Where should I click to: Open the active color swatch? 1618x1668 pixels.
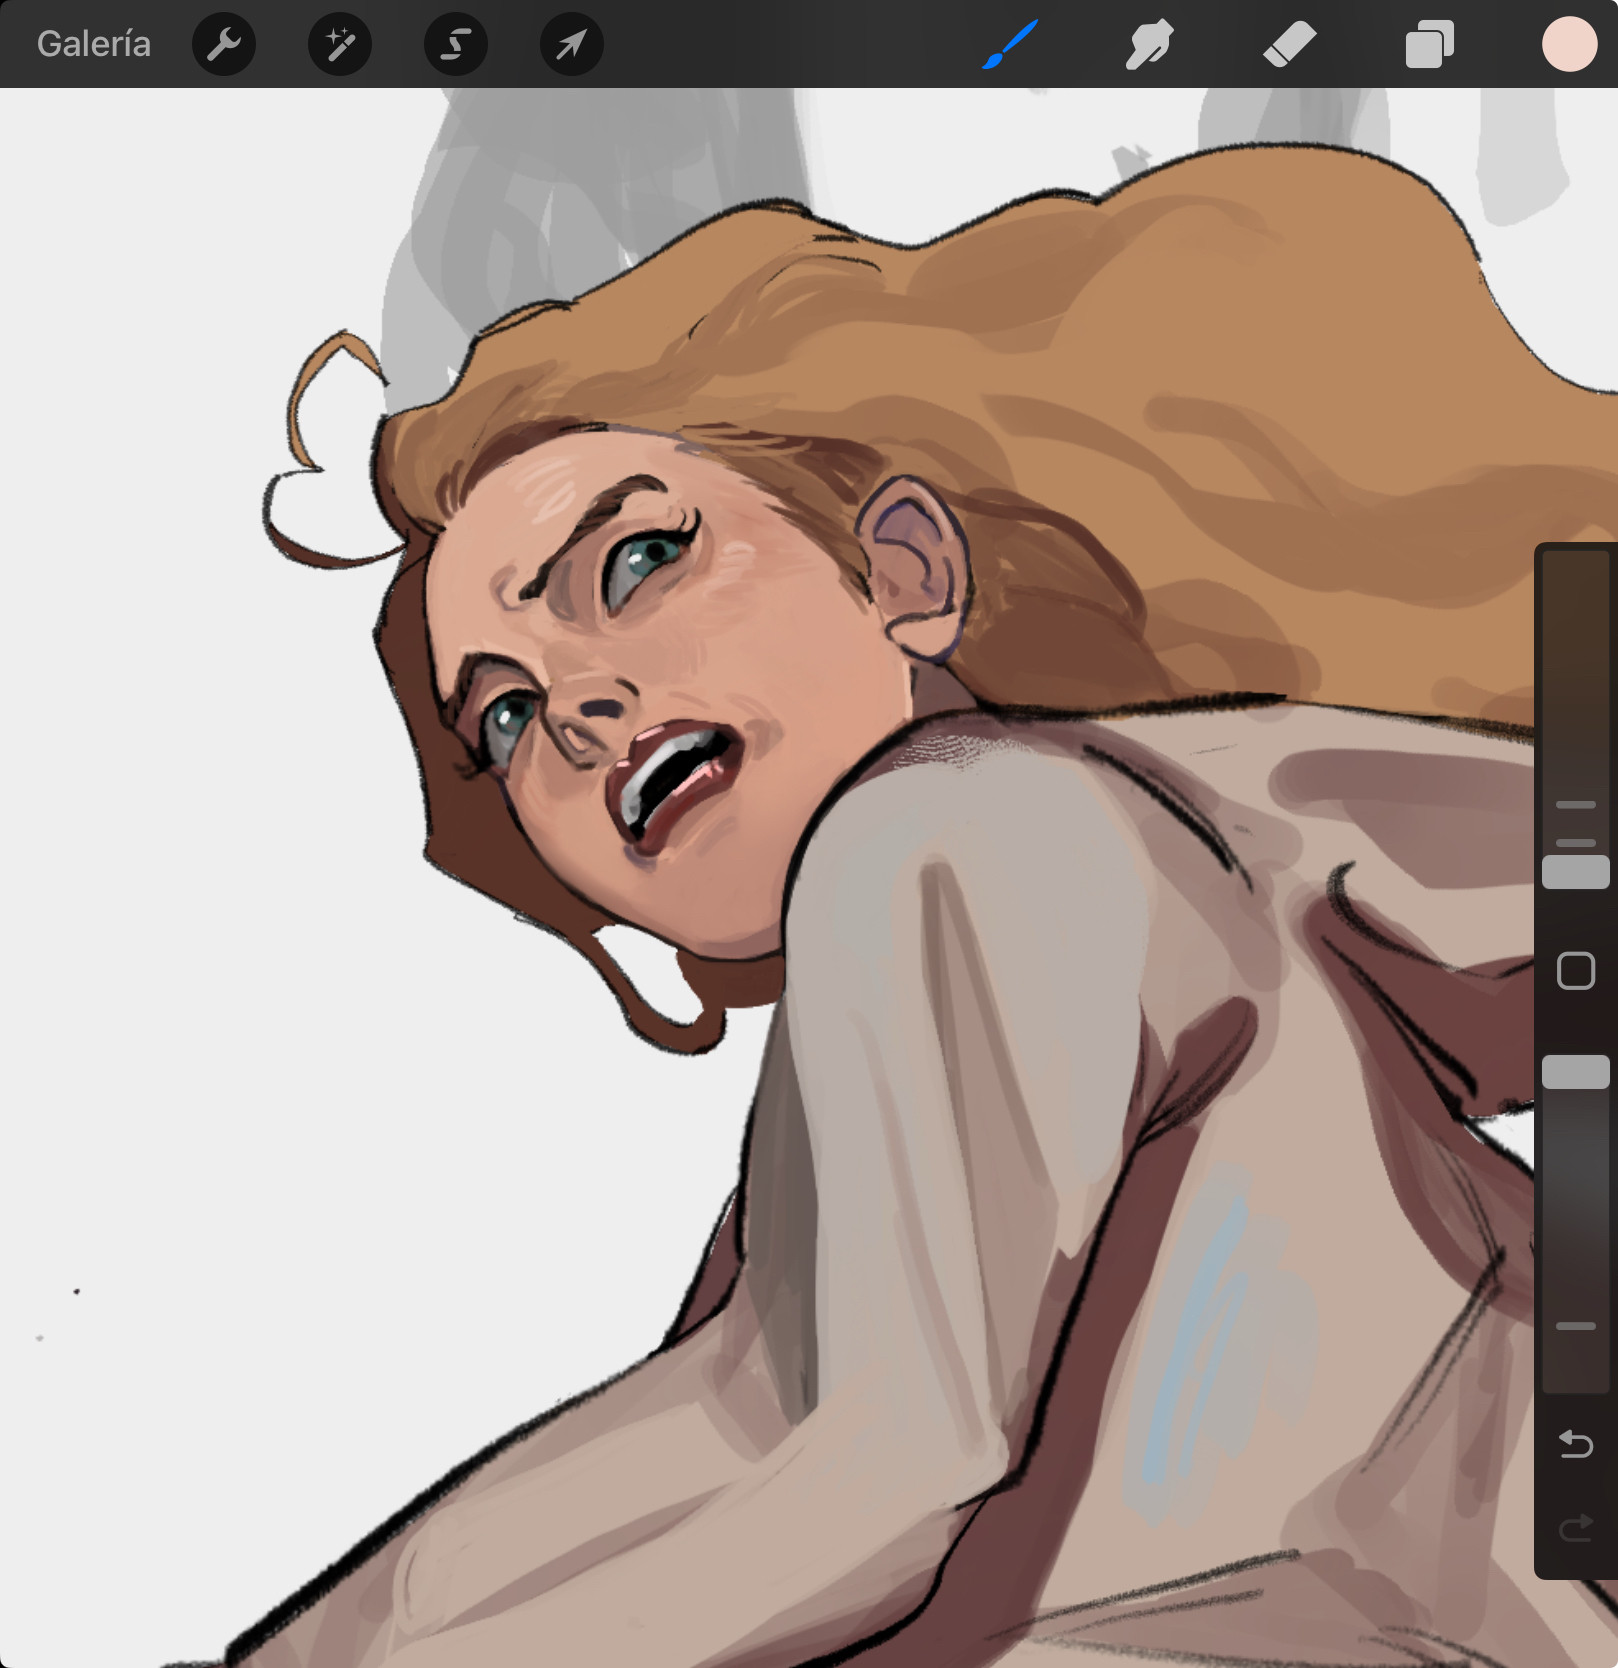click(1569, 44)
